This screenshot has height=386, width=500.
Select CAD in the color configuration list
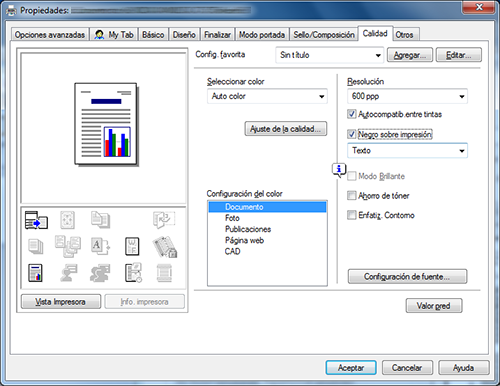[267, 251]
